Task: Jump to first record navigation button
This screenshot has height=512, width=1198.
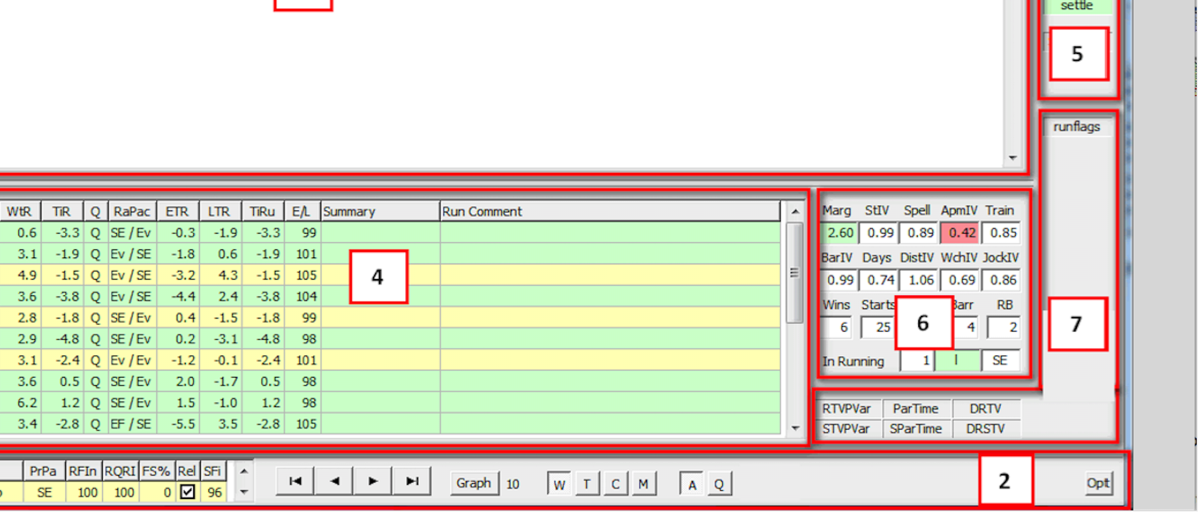Action: 295,482
